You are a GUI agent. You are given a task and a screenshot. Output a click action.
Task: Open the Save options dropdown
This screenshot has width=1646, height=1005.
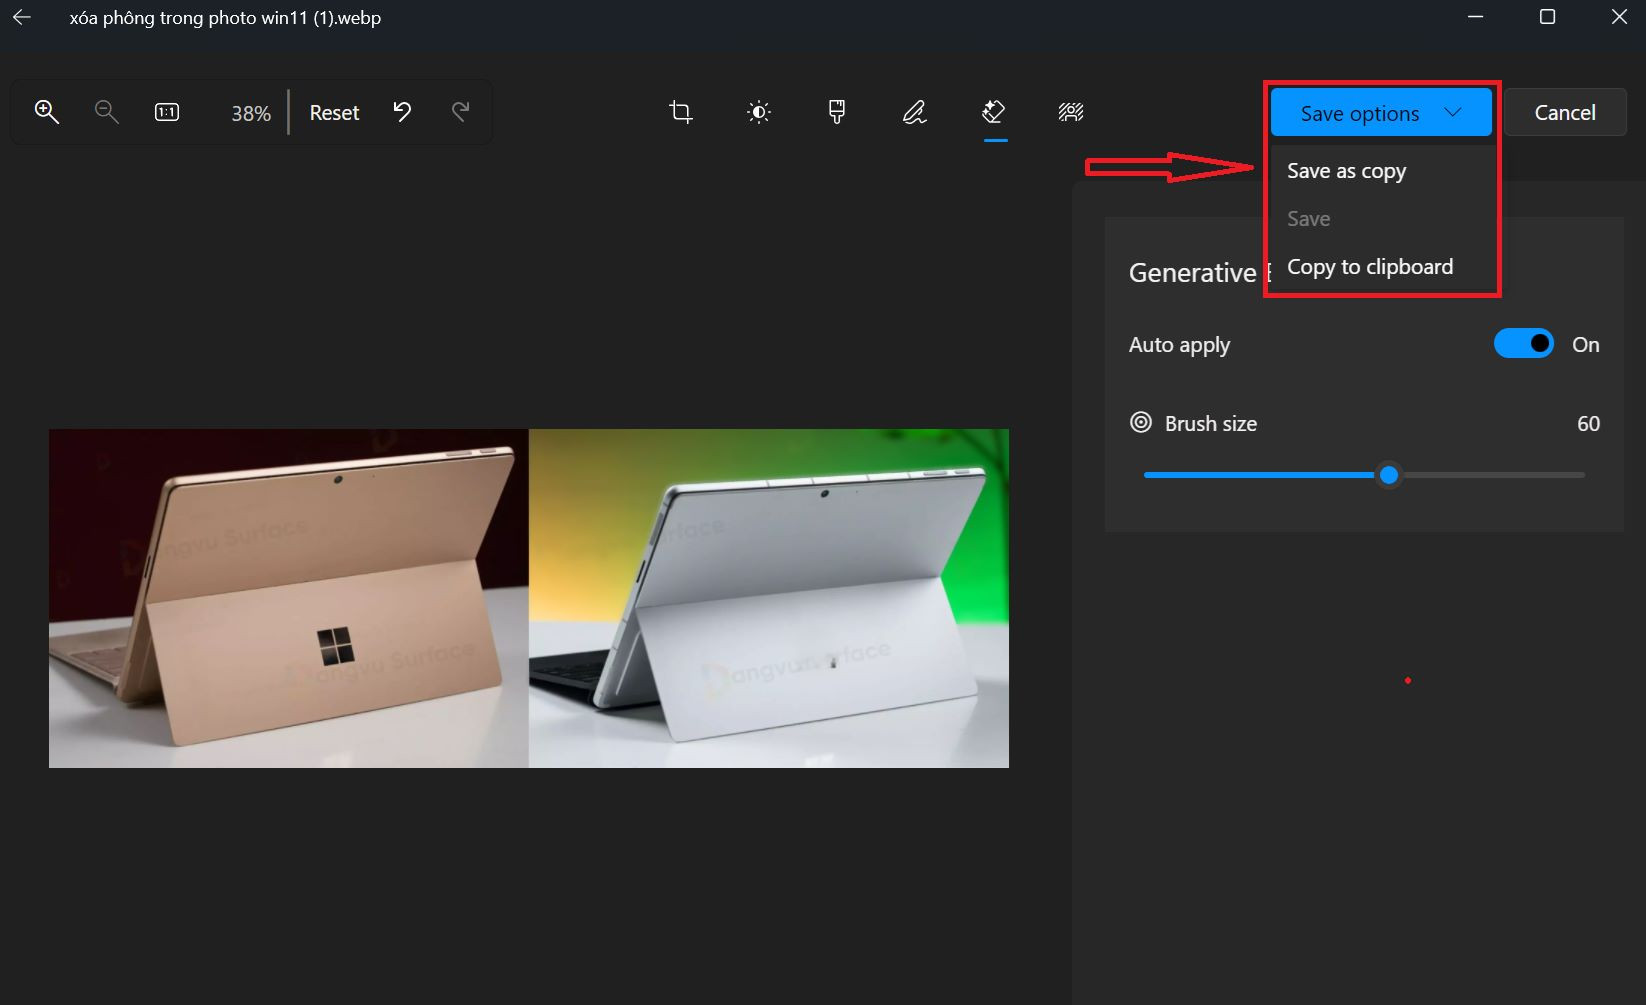point(1378,112)
